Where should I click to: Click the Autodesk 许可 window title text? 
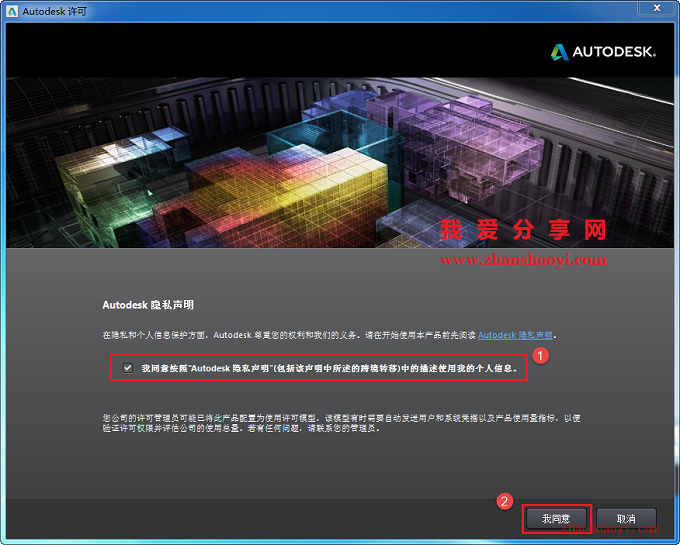[x=55, y=11]
